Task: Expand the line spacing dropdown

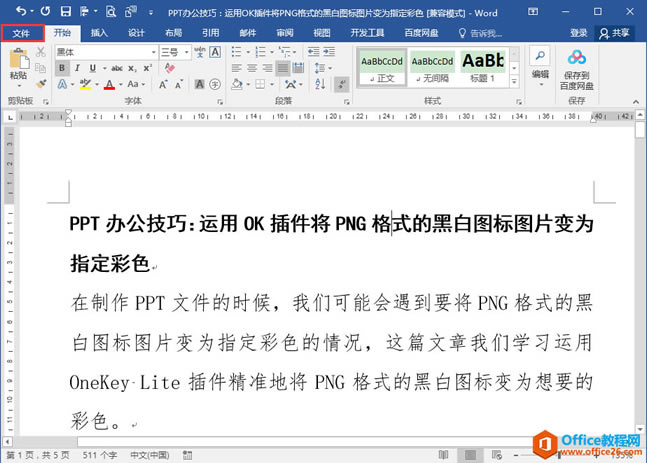Action: click(x=331, y=68)
